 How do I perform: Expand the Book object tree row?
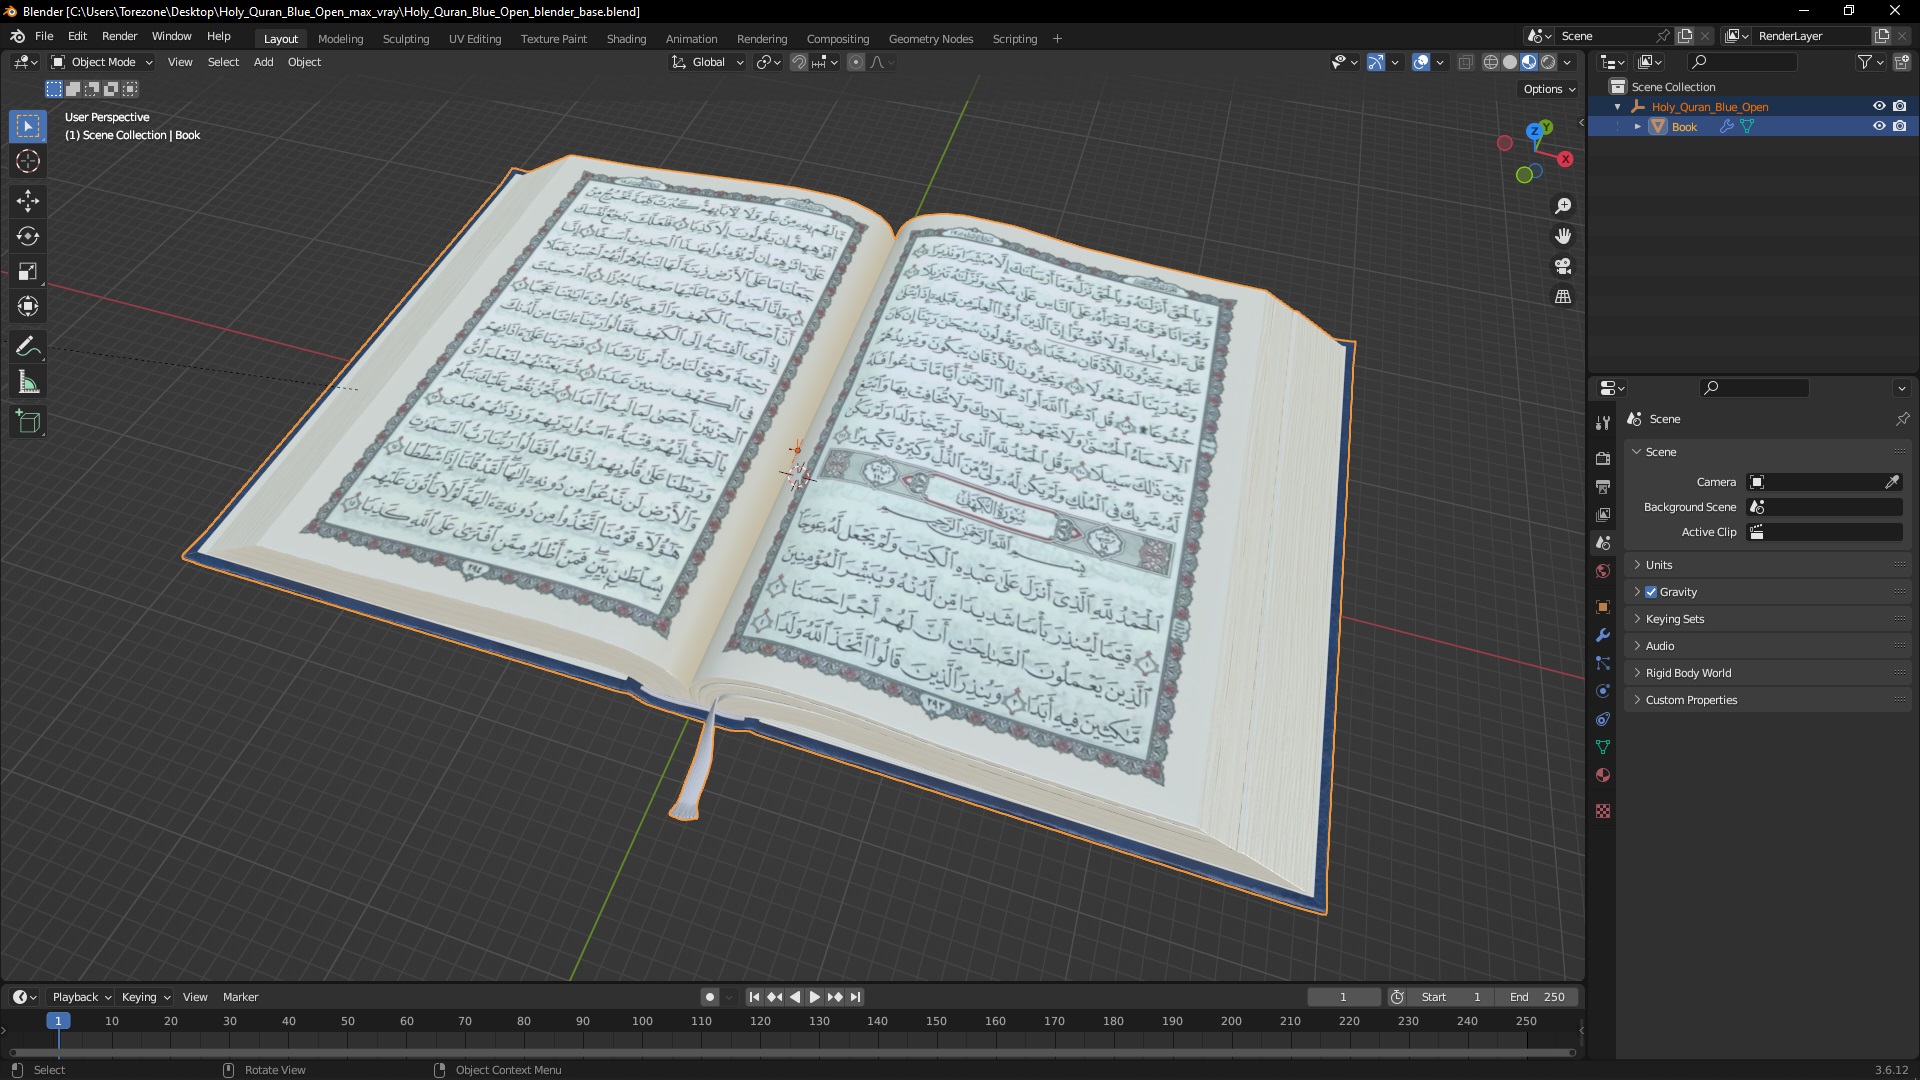click(1637, 127)
